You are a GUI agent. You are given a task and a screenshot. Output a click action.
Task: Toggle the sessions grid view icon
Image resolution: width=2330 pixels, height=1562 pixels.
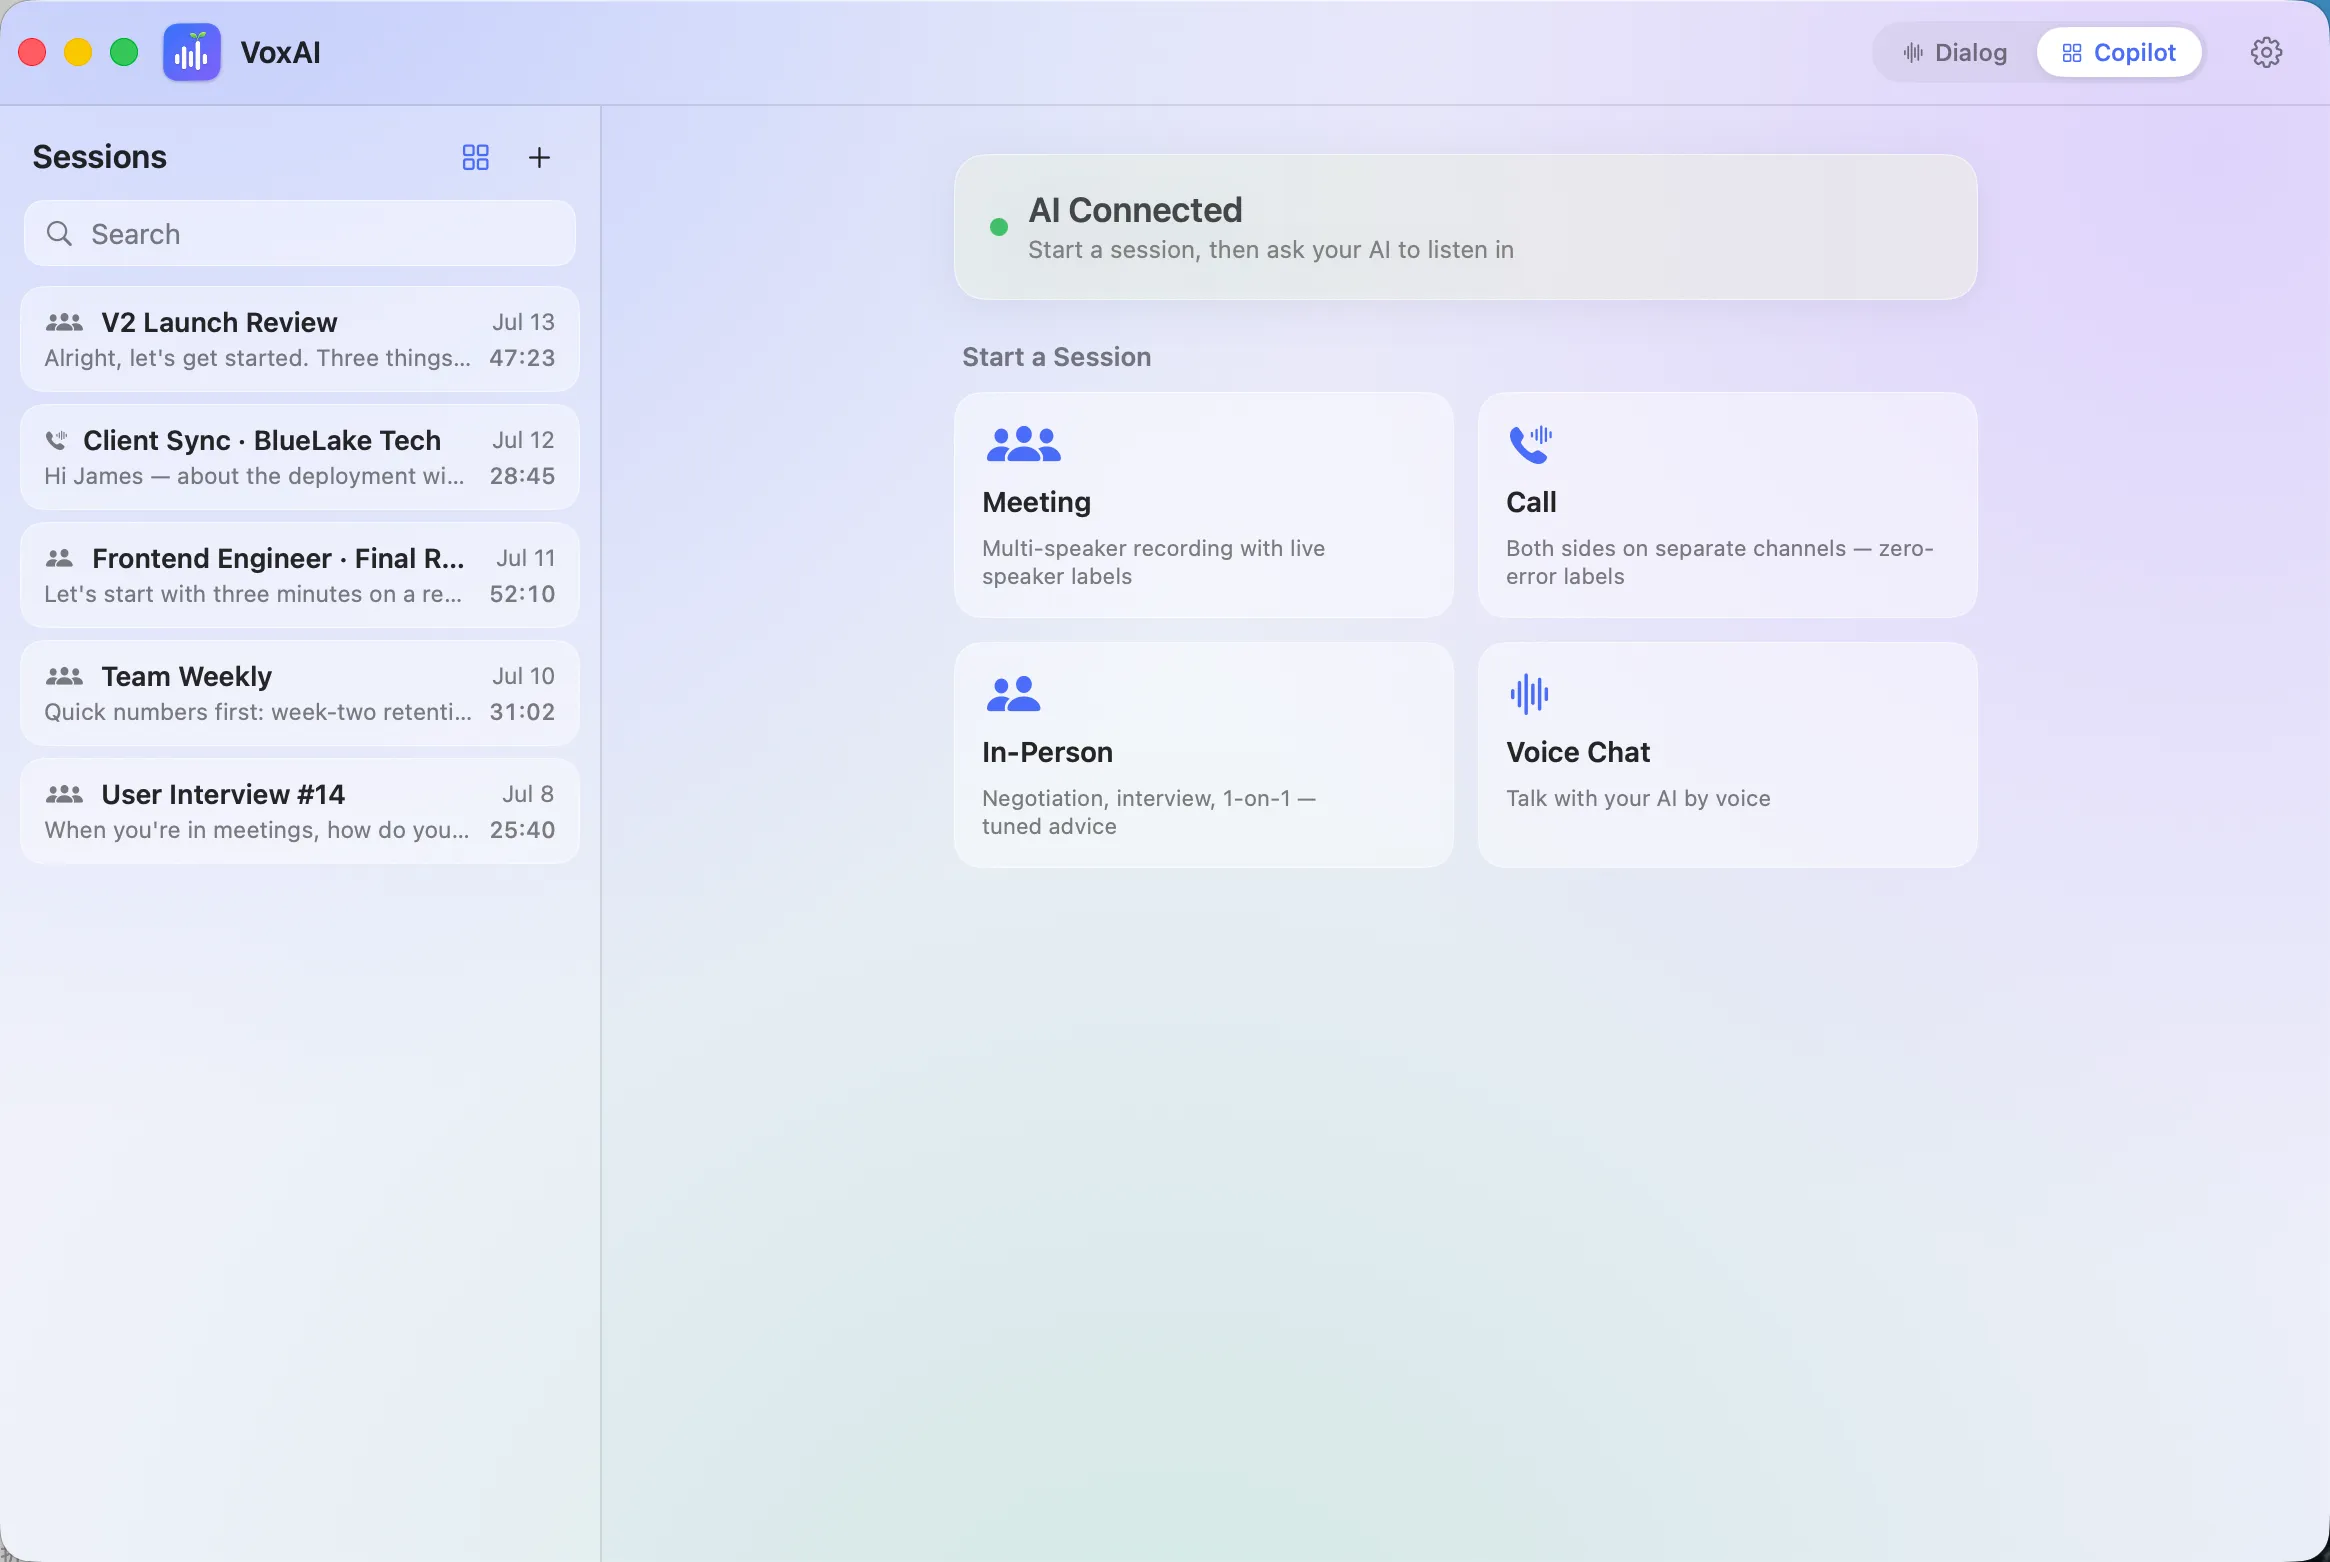[476, 157]
